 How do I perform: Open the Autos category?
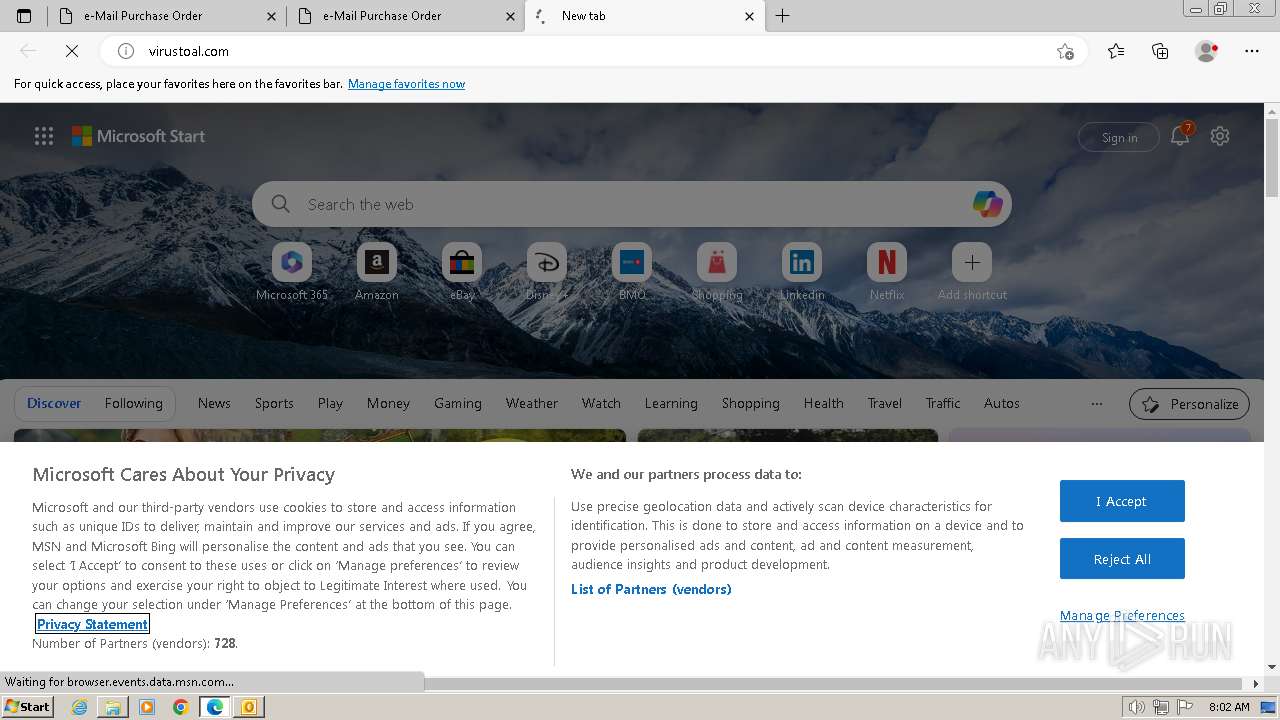click(x=1002, y=404)
